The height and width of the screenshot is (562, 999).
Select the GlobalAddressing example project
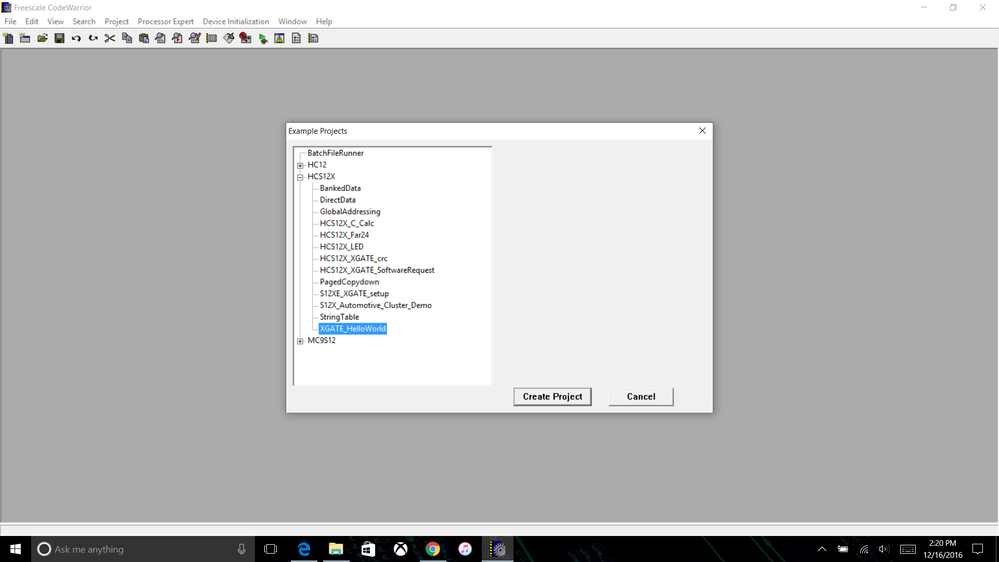click(x=350, y=212)
